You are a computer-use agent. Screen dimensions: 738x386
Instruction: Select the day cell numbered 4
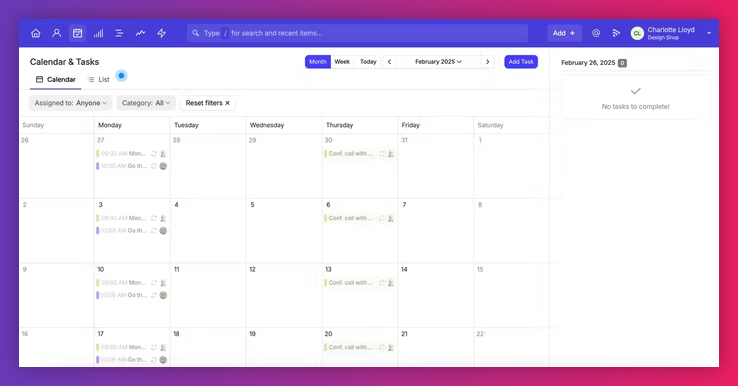(x=208, y=231)
